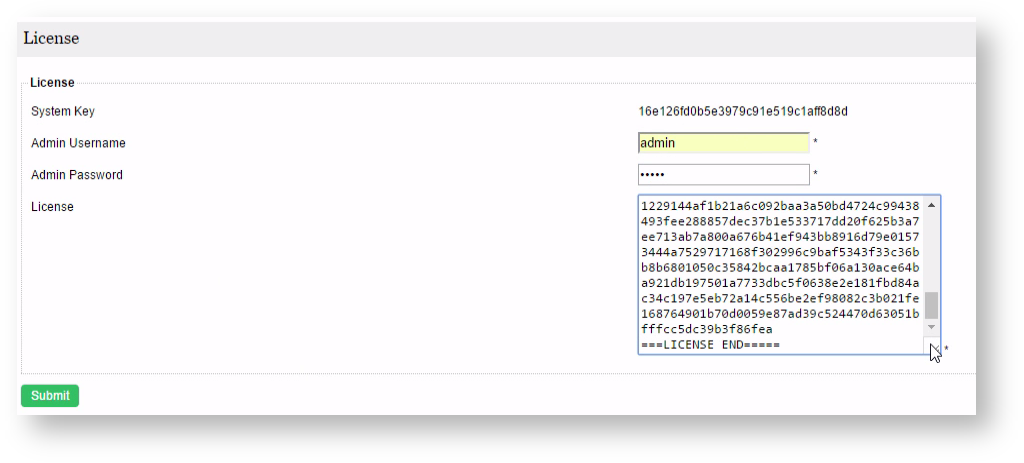Click the required asterisk beside Admin Password

tap(816, 175)
